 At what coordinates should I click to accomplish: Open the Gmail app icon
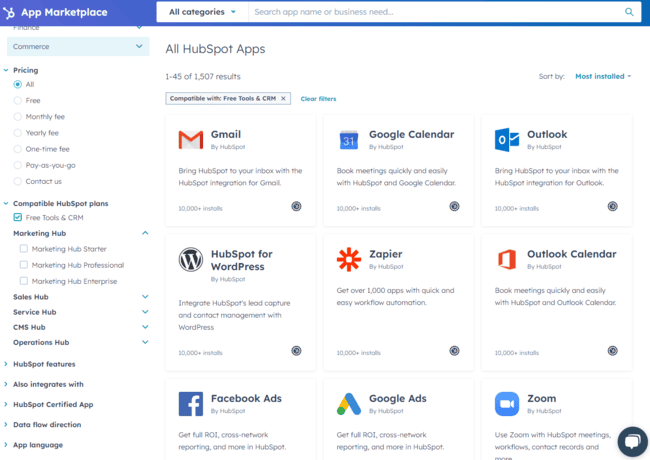click(x=191, y=140)
